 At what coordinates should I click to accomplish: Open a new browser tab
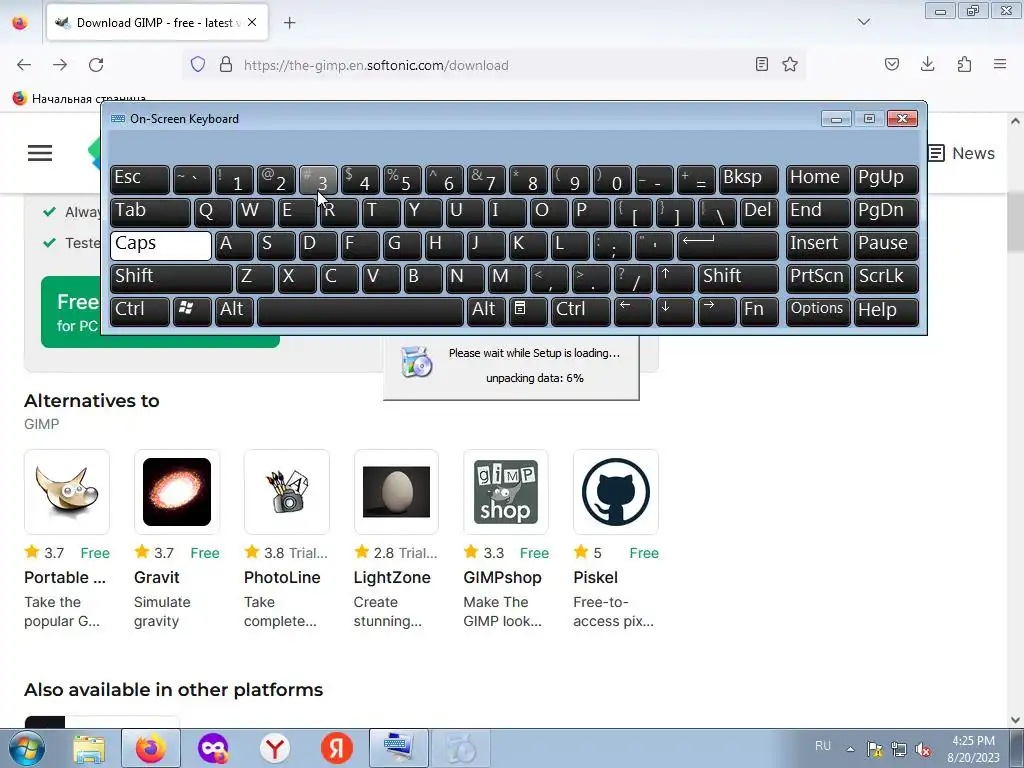pos(289,23)
